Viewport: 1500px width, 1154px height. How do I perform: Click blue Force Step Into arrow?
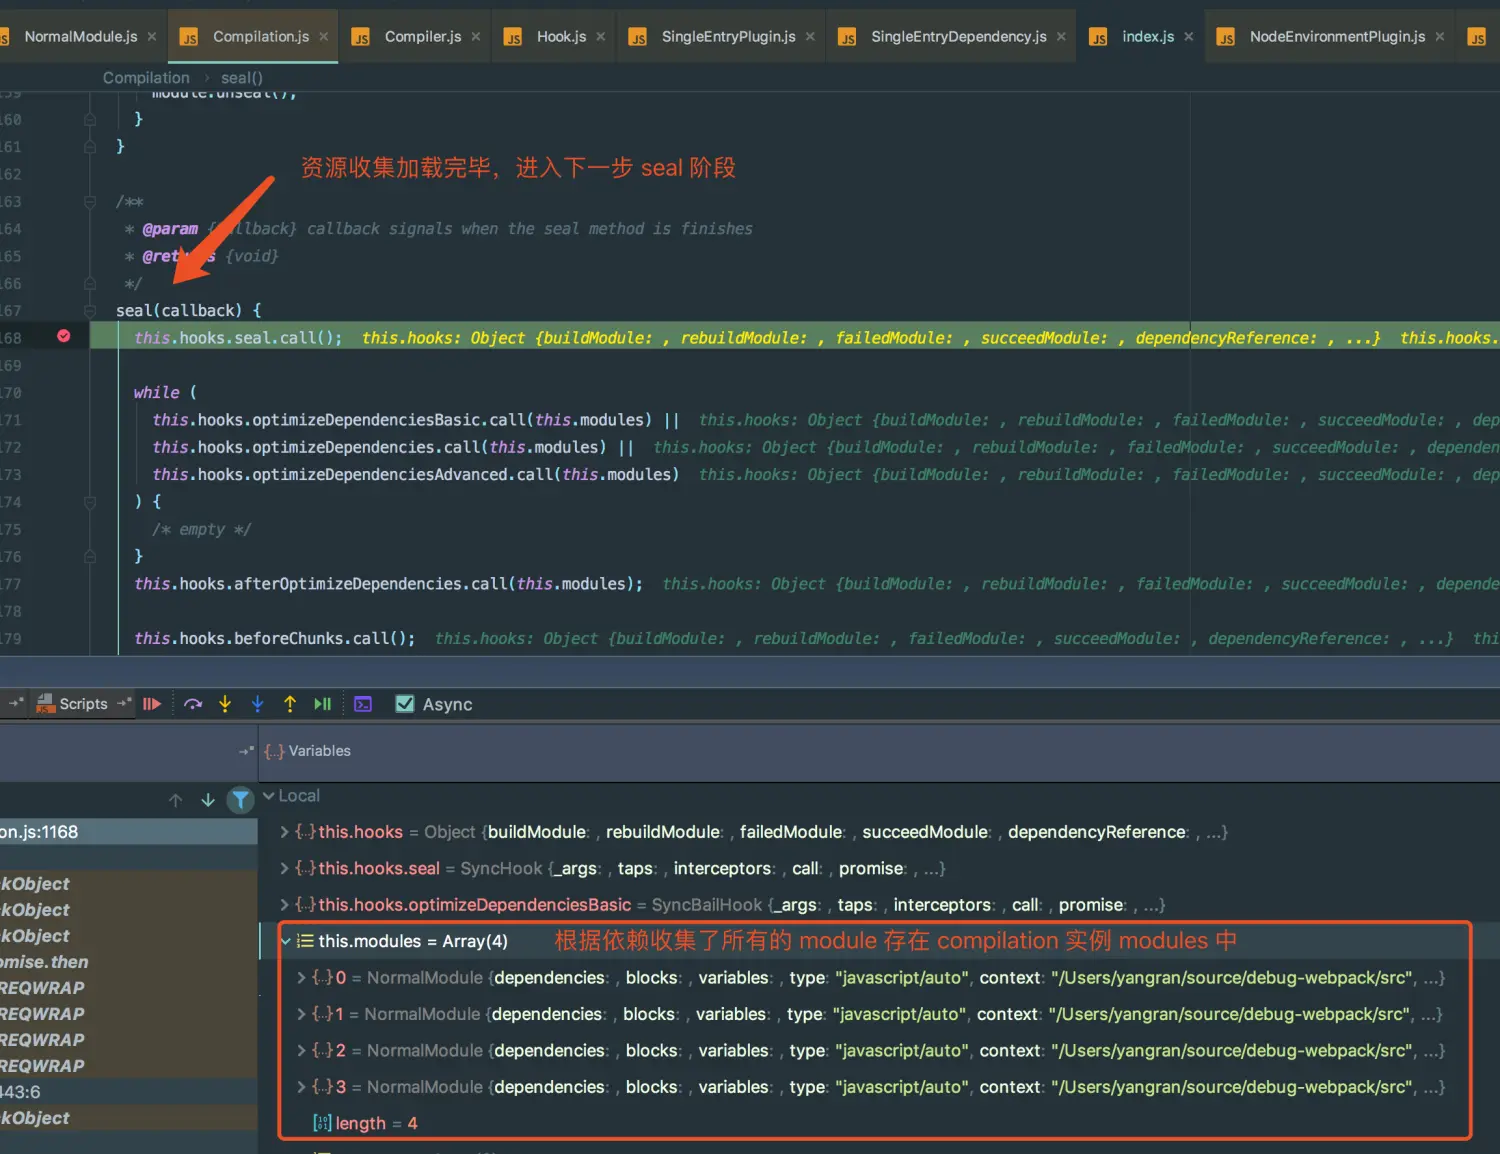257,704
